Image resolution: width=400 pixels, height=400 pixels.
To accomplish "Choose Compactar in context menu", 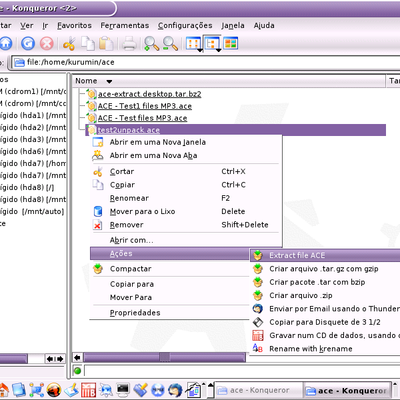I will (170, 269).
